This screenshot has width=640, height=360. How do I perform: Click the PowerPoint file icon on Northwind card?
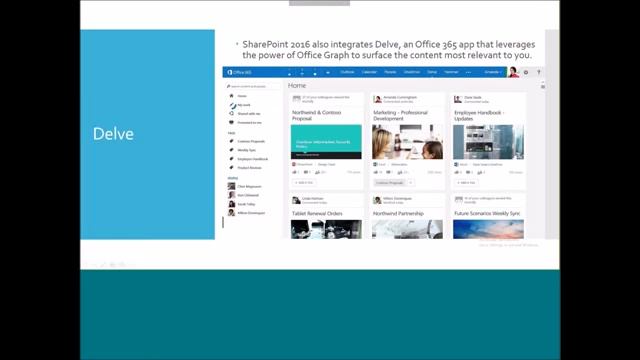click(294, 164)
